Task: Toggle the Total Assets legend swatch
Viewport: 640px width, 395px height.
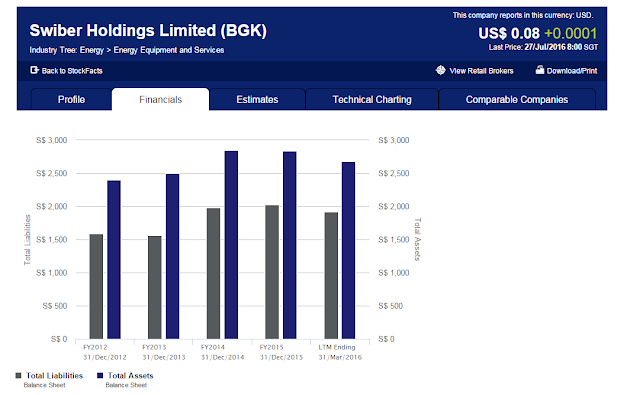Action: [x=100, y=375]
